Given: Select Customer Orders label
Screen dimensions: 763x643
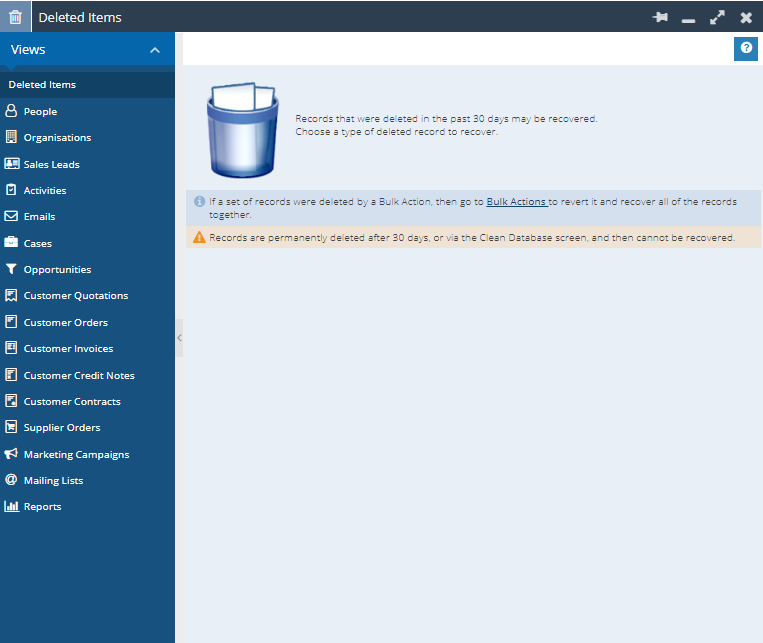Looking at the screenshot, I should pos(66,322).
